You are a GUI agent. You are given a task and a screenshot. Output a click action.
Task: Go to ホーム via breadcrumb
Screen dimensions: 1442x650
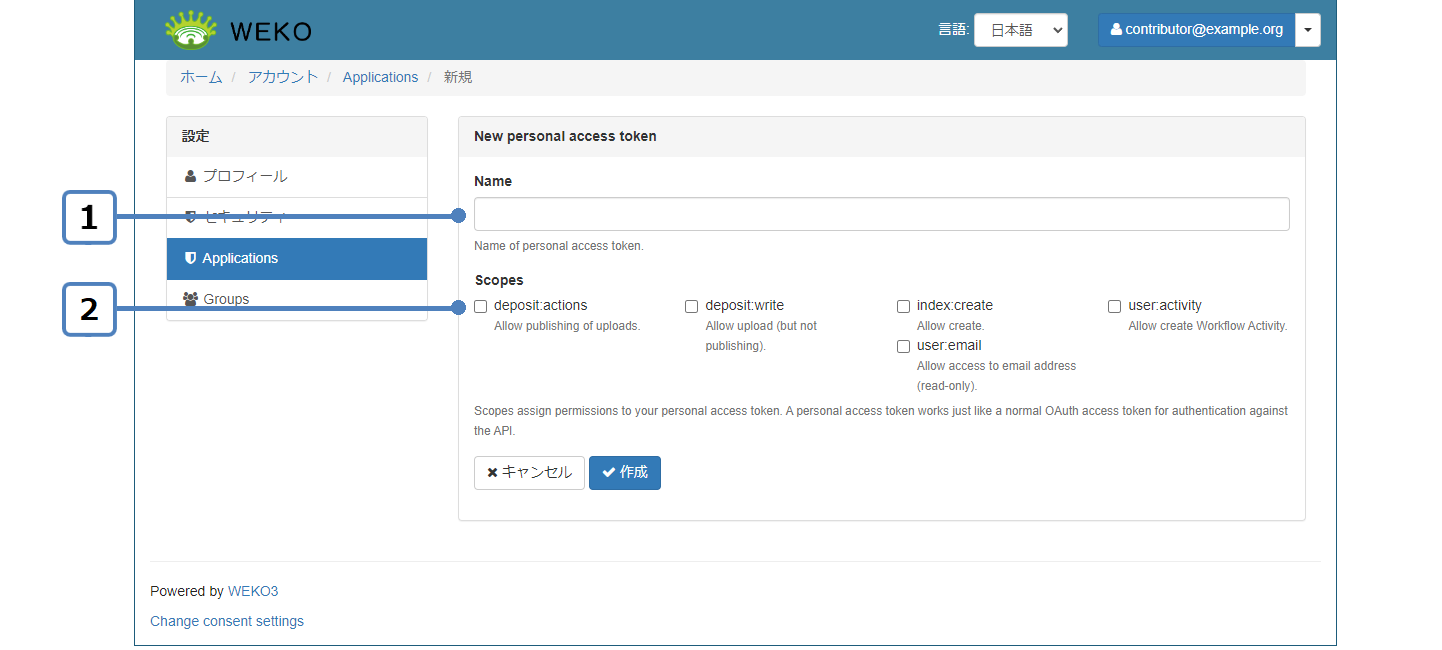click(x=201, y=77)
